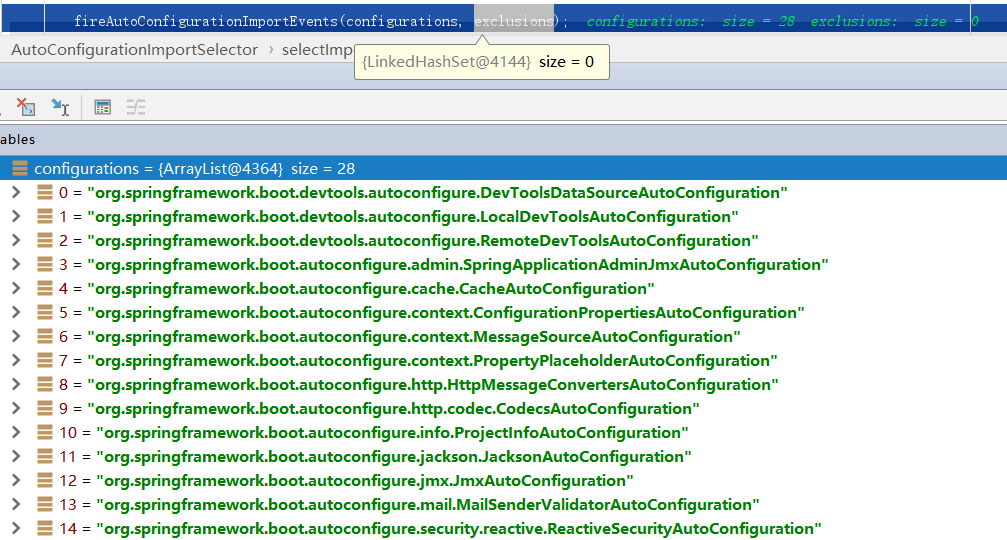Click the element icon of entry 6
1007x540 pixels.
click(45, 336)
